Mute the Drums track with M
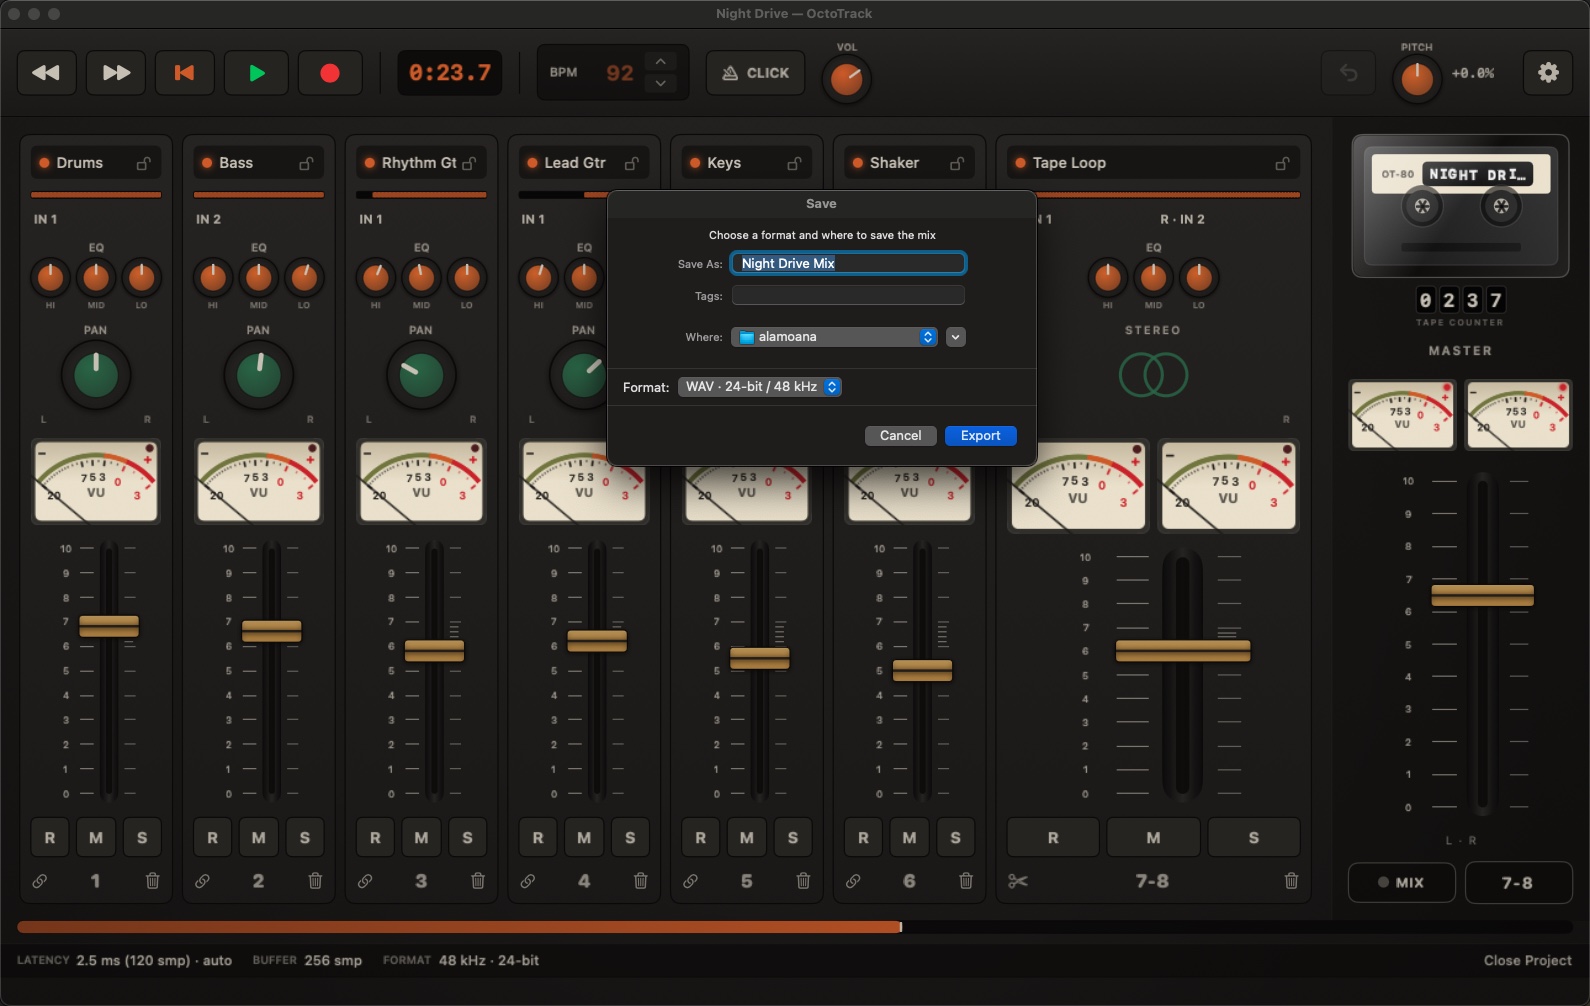 [96, 838]
